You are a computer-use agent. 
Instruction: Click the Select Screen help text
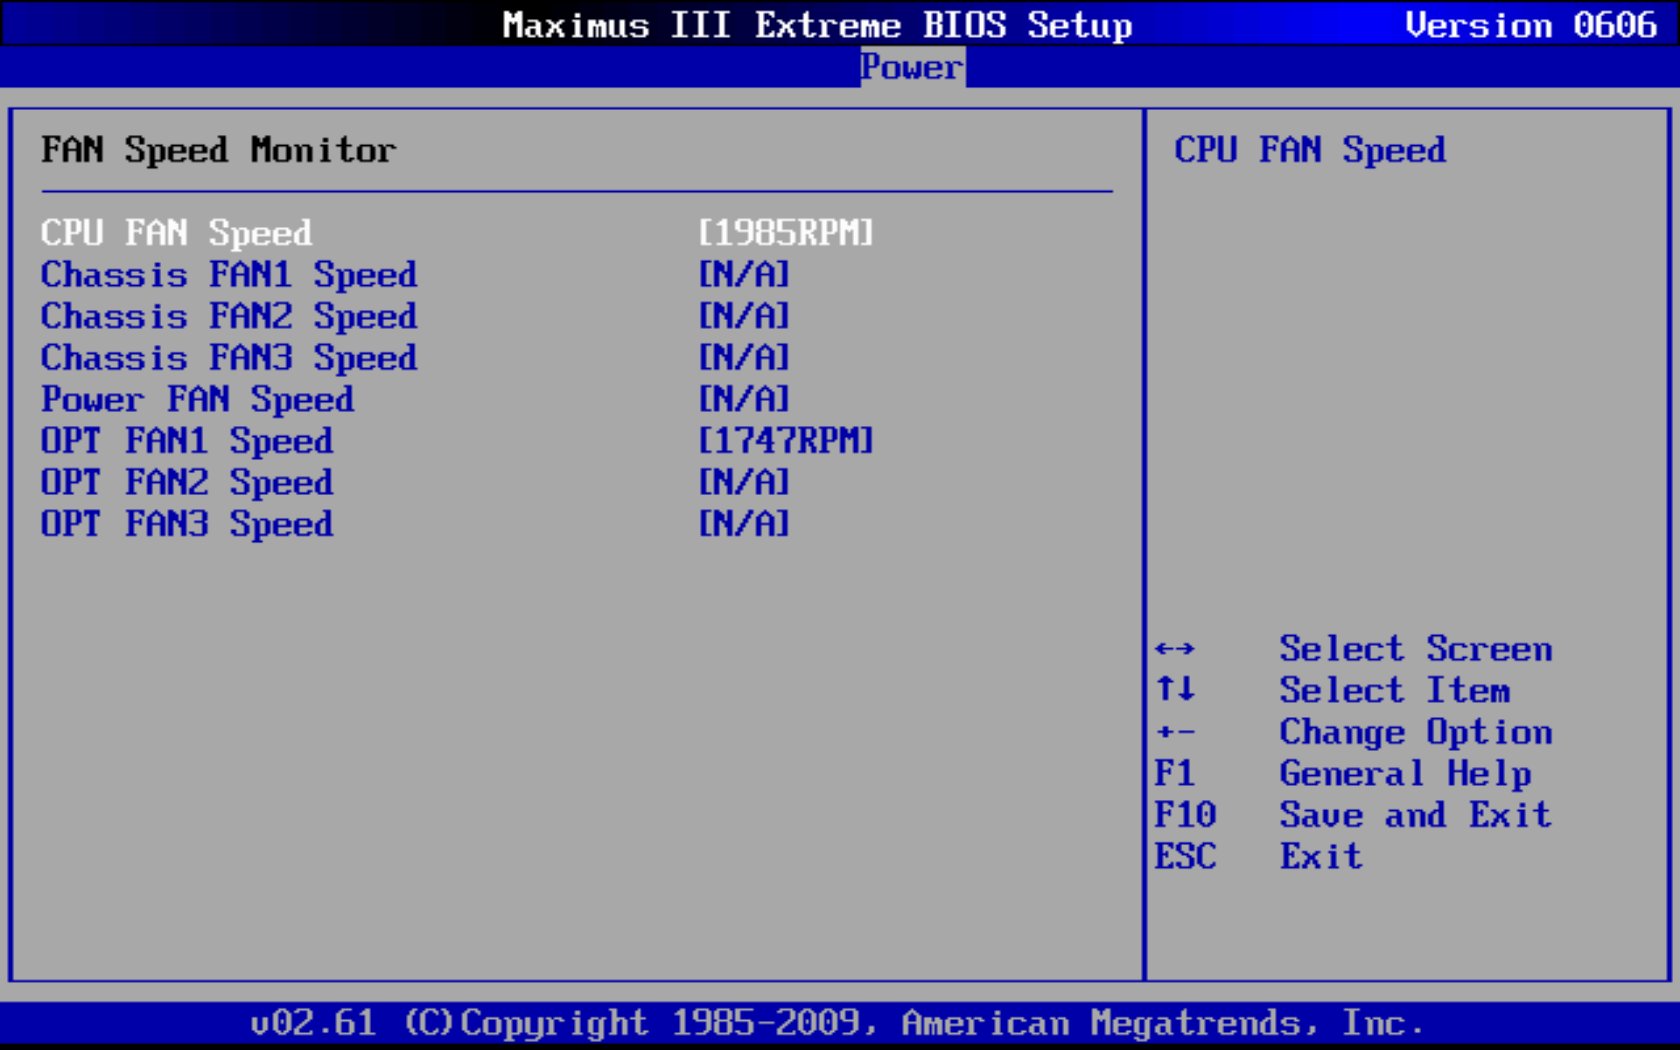tap(1416, 649)
